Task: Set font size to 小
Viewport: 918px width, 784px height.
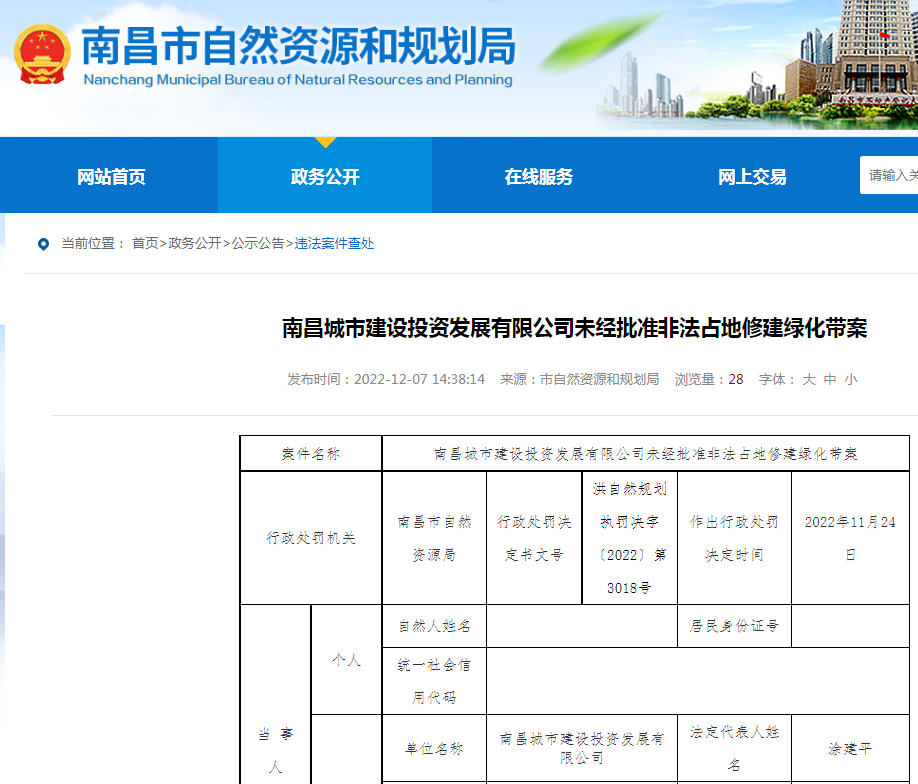Action: click(851, 379)
